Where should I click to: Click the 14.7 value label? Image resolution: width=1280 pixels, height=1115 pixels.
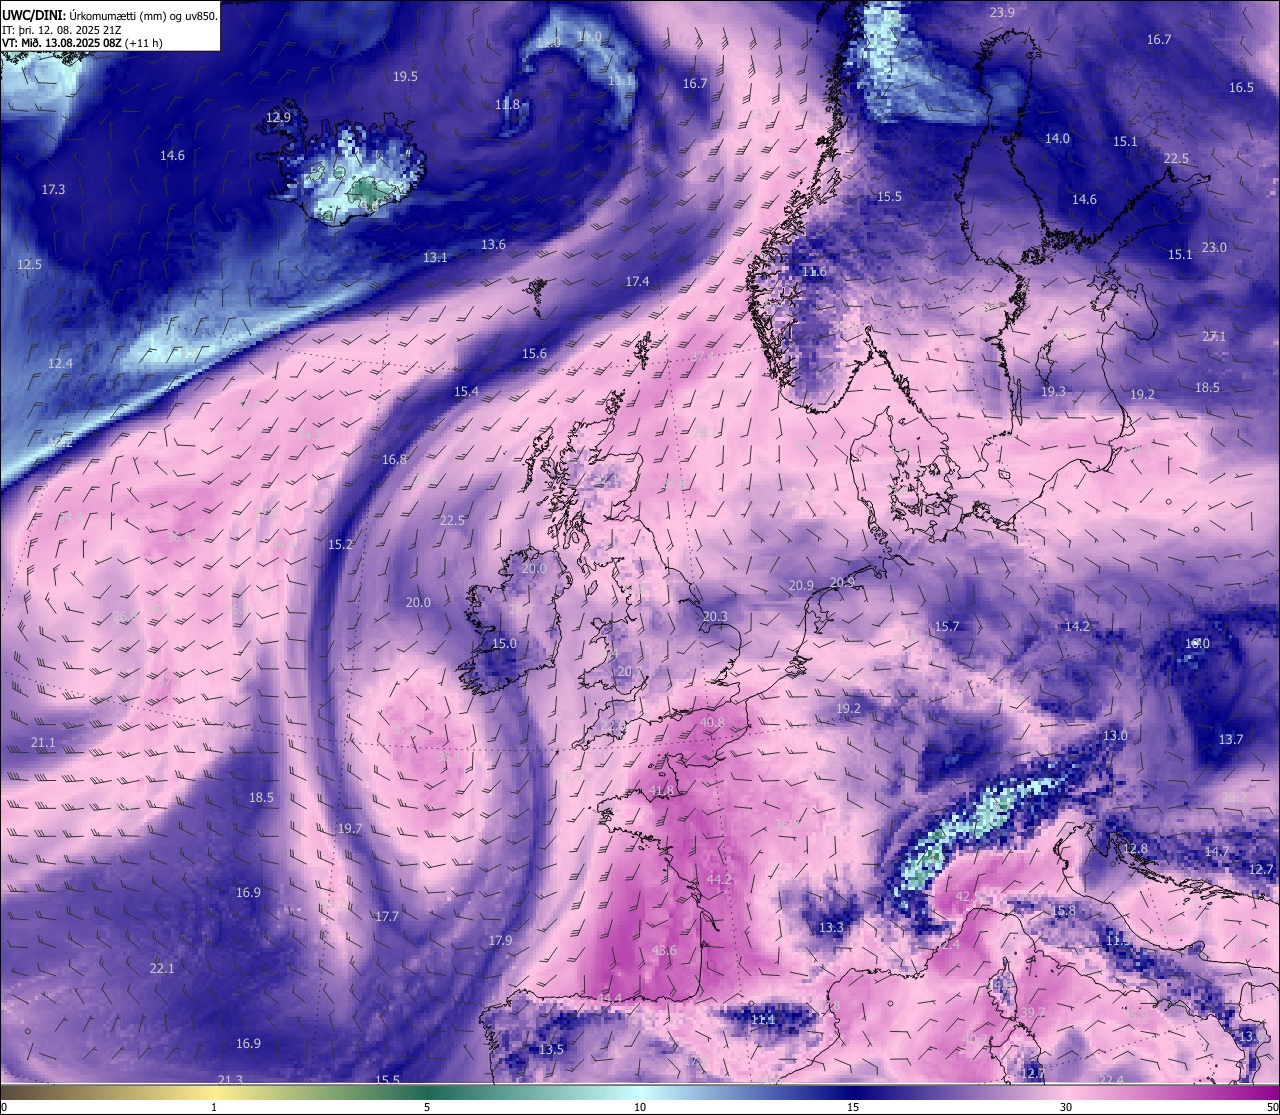click(x=1216, y=852)
